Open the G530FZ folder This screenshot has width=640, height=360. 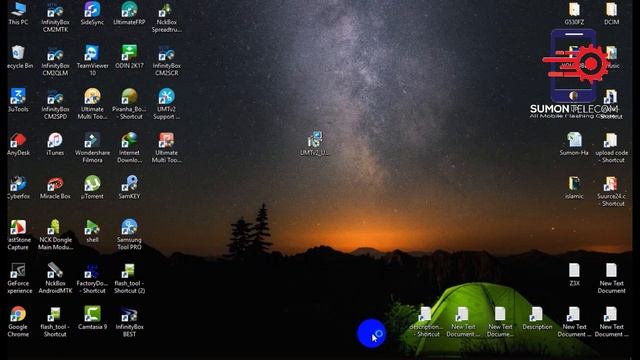coord(574,13)
